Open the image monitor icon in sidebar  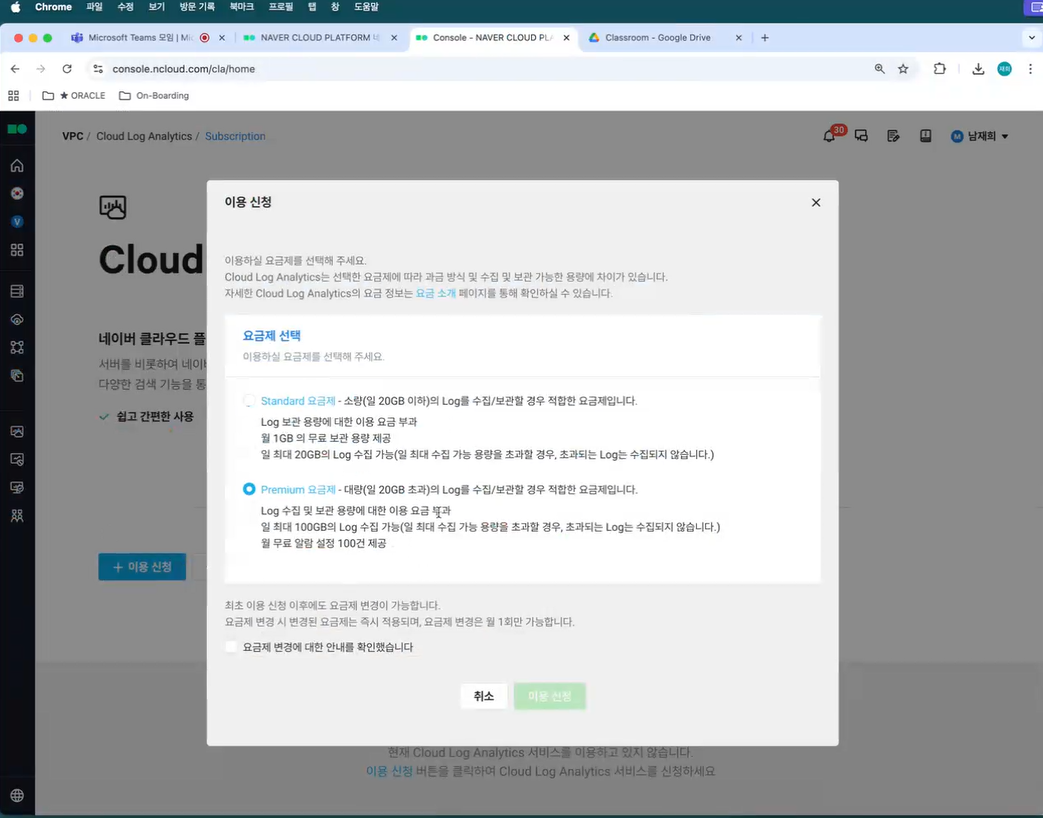[x=17, y=432]
